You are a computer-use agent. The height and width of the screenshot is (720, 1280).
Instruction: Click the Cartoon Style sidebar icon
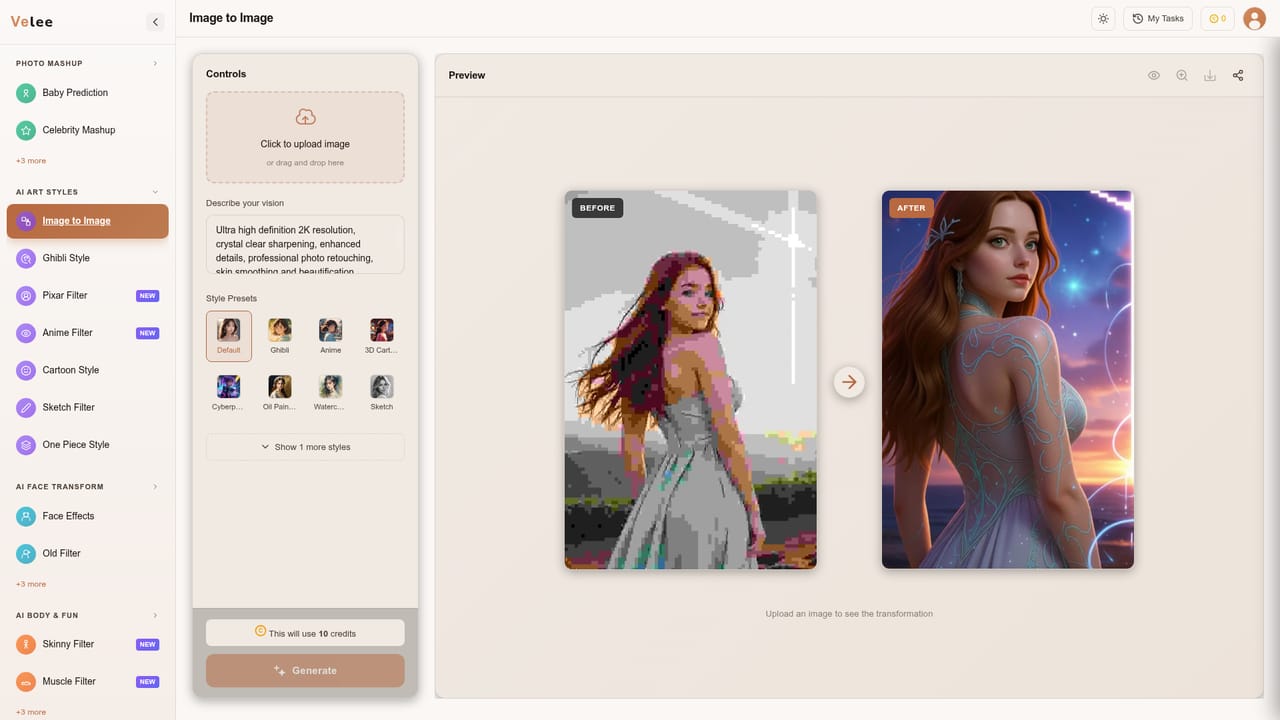[26, 370]
